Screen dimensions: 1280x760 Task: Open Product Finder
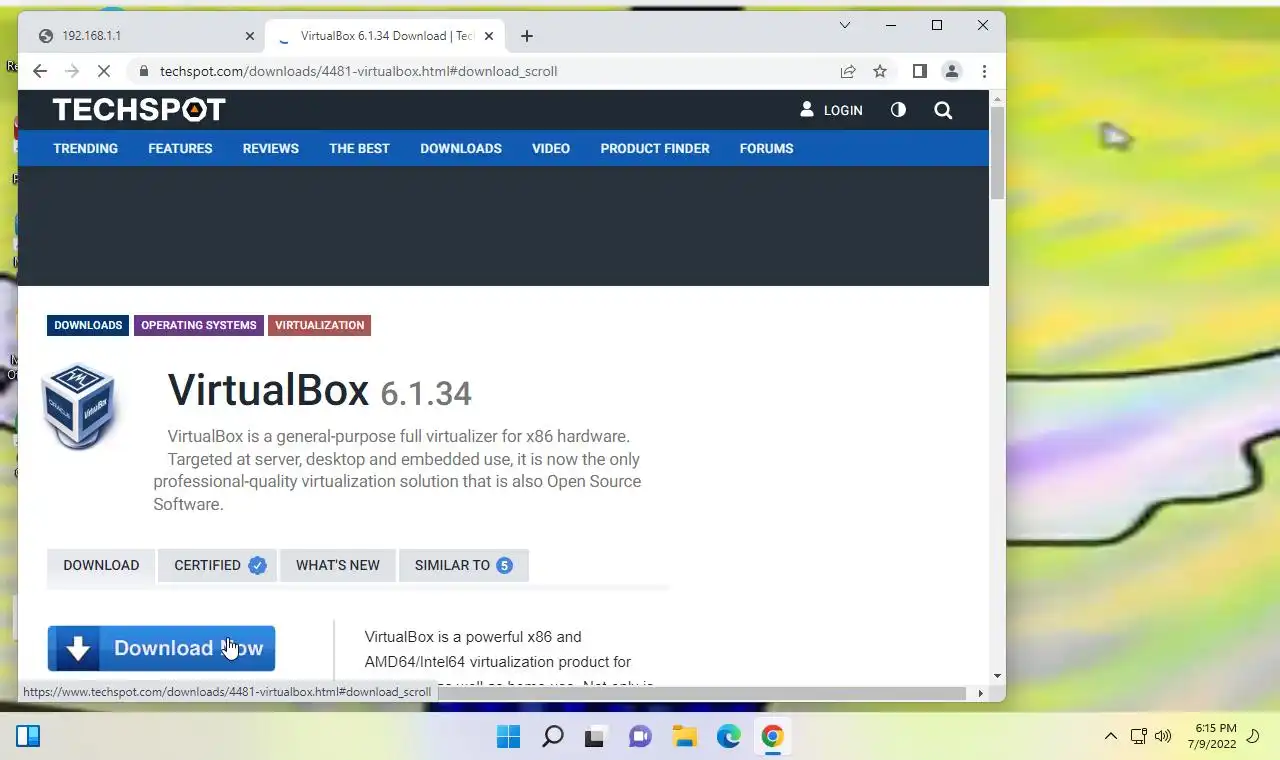655,148
